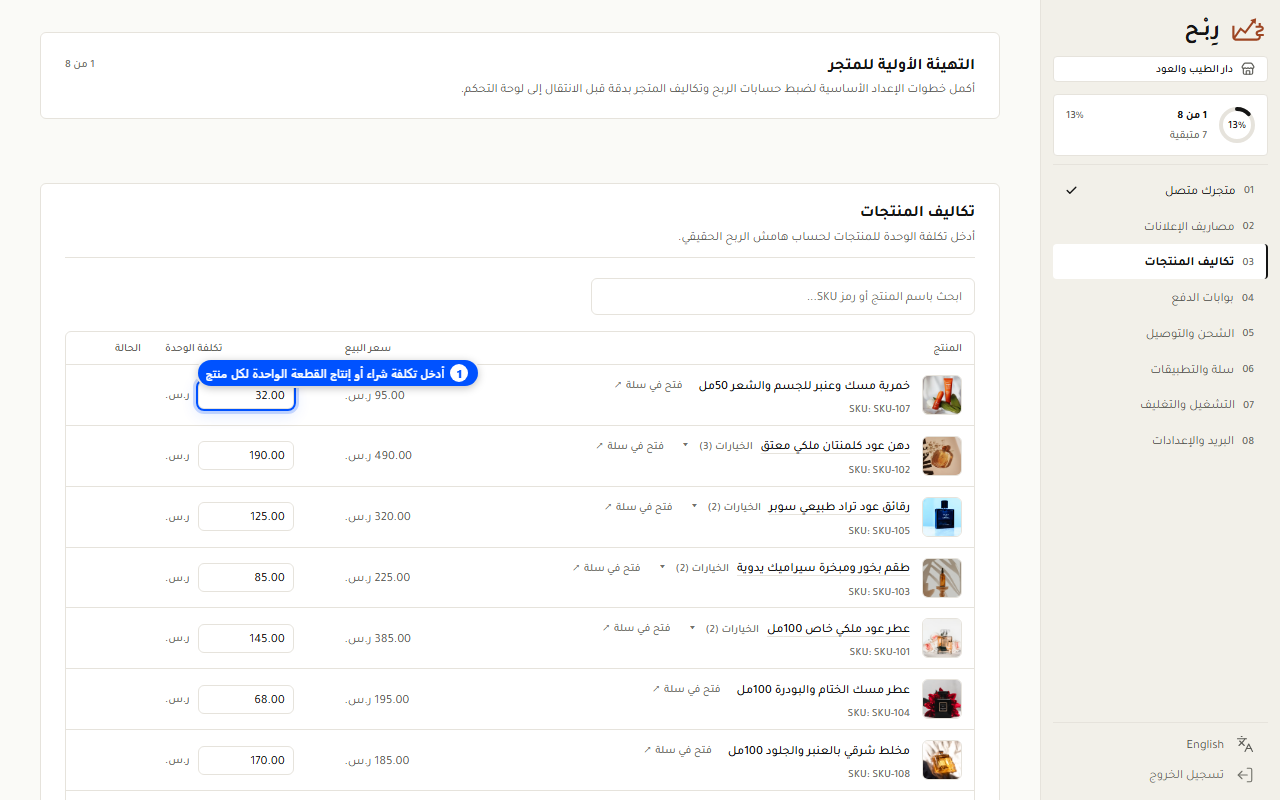
Task: Open خمرية مسك وعنبر in Salla
Action: pos(648,384)
